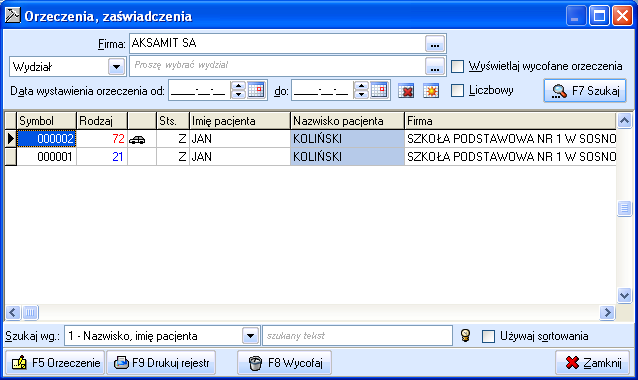Click the vertical scrollbar down arrow
Screen dimensions: 638x380
pyautogui.click(x=624, y=295)
